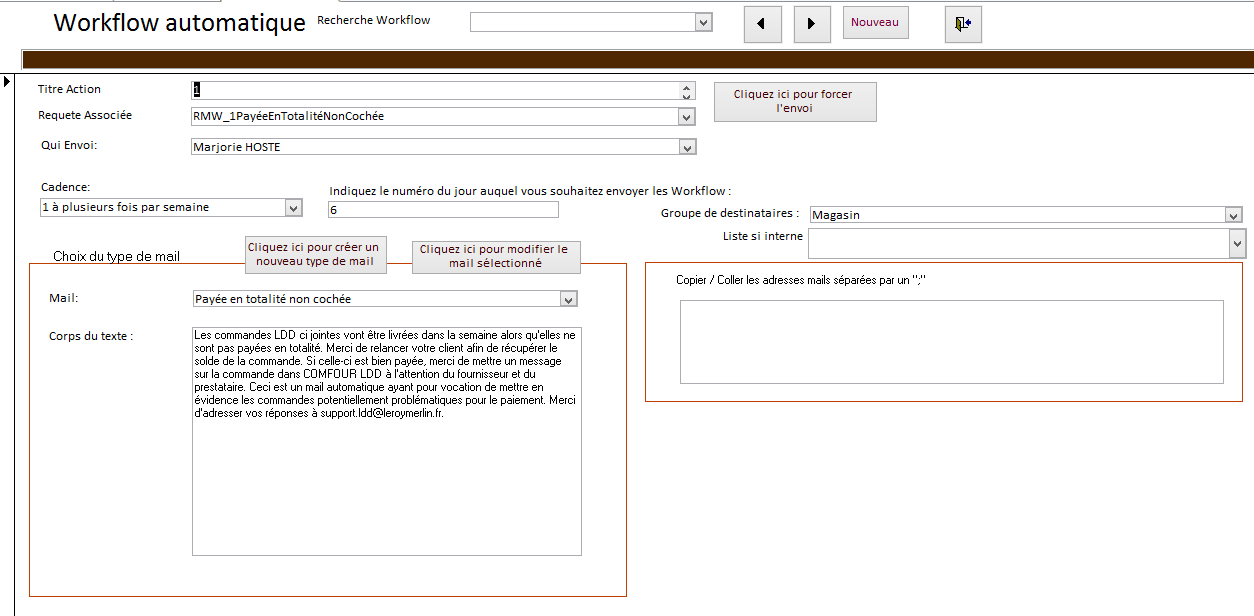Click the 'Indiquez le numéro du jour' instruction text
Image resolution: width=1254 pixels, height=616 pixels.
click(x=530, y=191)
